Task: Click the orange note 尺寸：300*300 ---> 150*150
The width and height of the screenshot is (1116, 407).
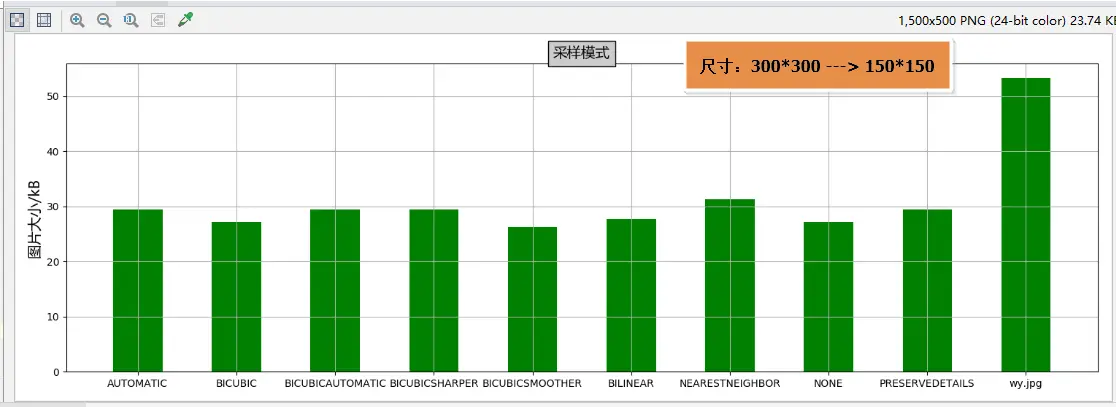Action: click(817, 65)
